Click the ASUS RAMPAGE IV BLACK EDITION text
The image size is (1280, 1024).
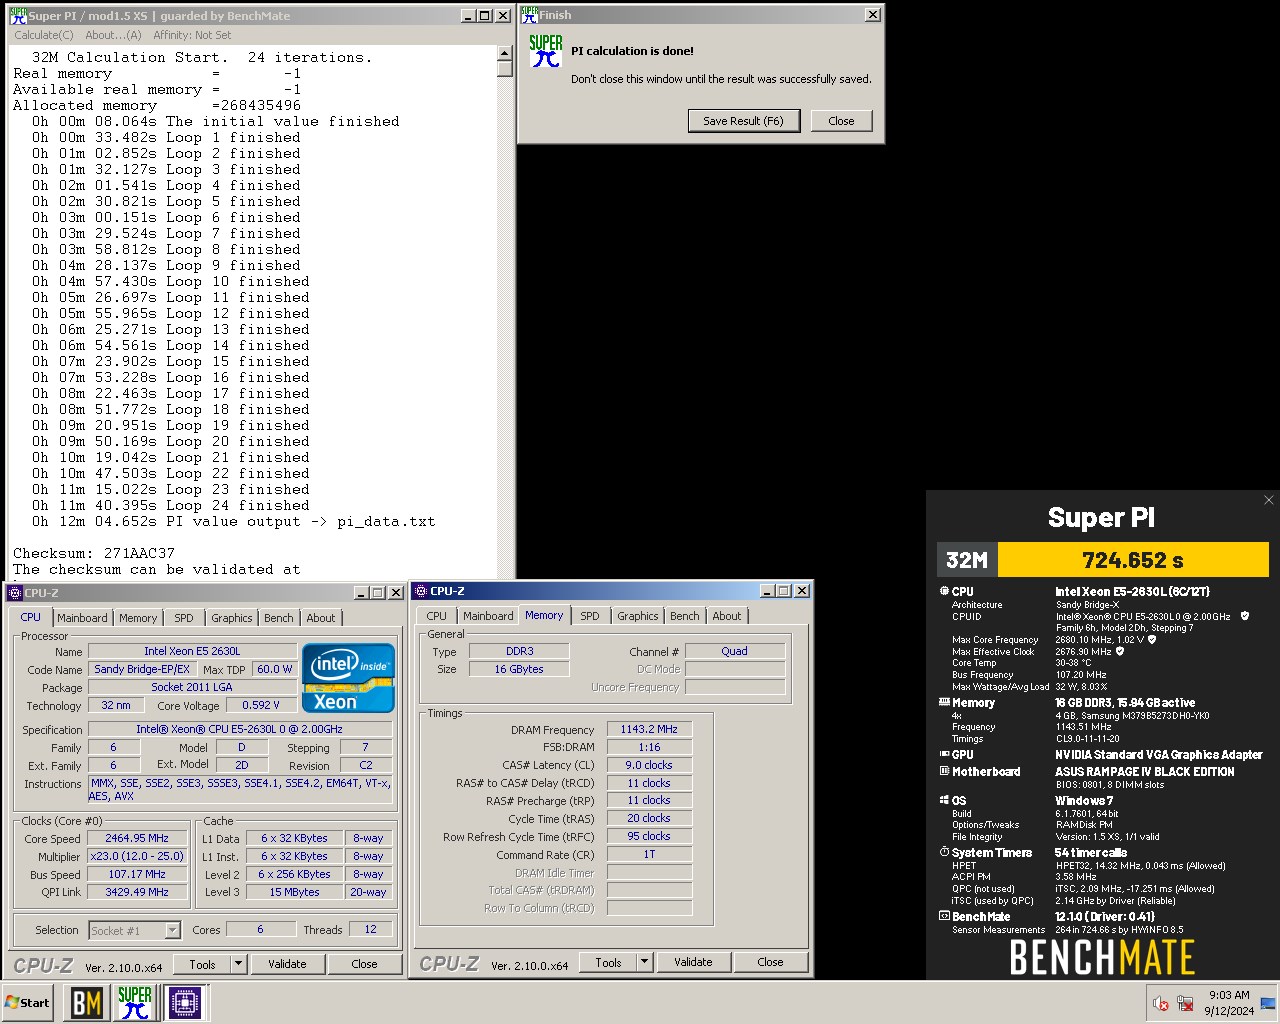coord(1145,771)
